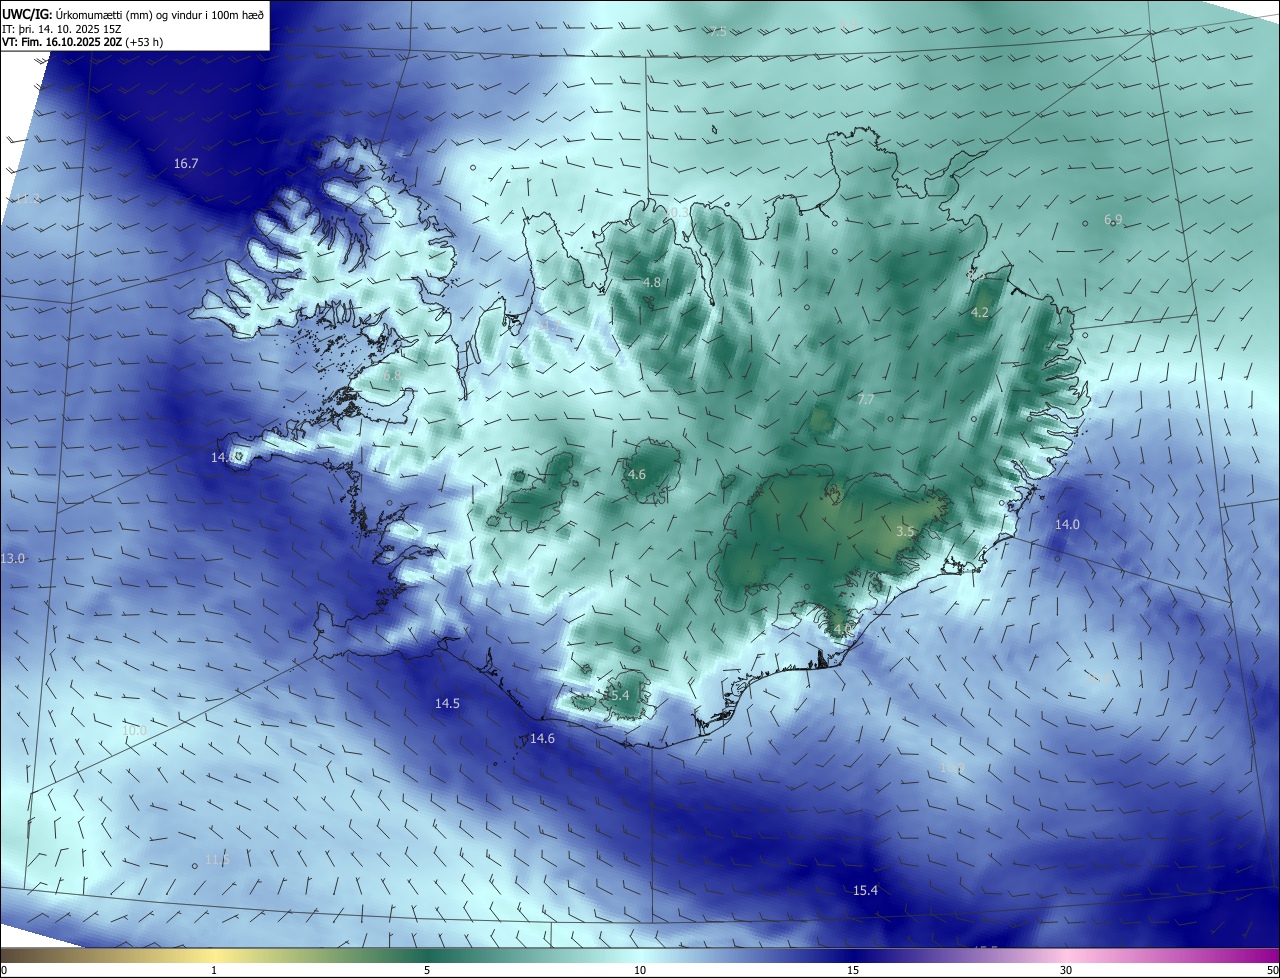Click the 7.7 value in the central highlands
Viewport: 1280px width, 978px height.
866,400
